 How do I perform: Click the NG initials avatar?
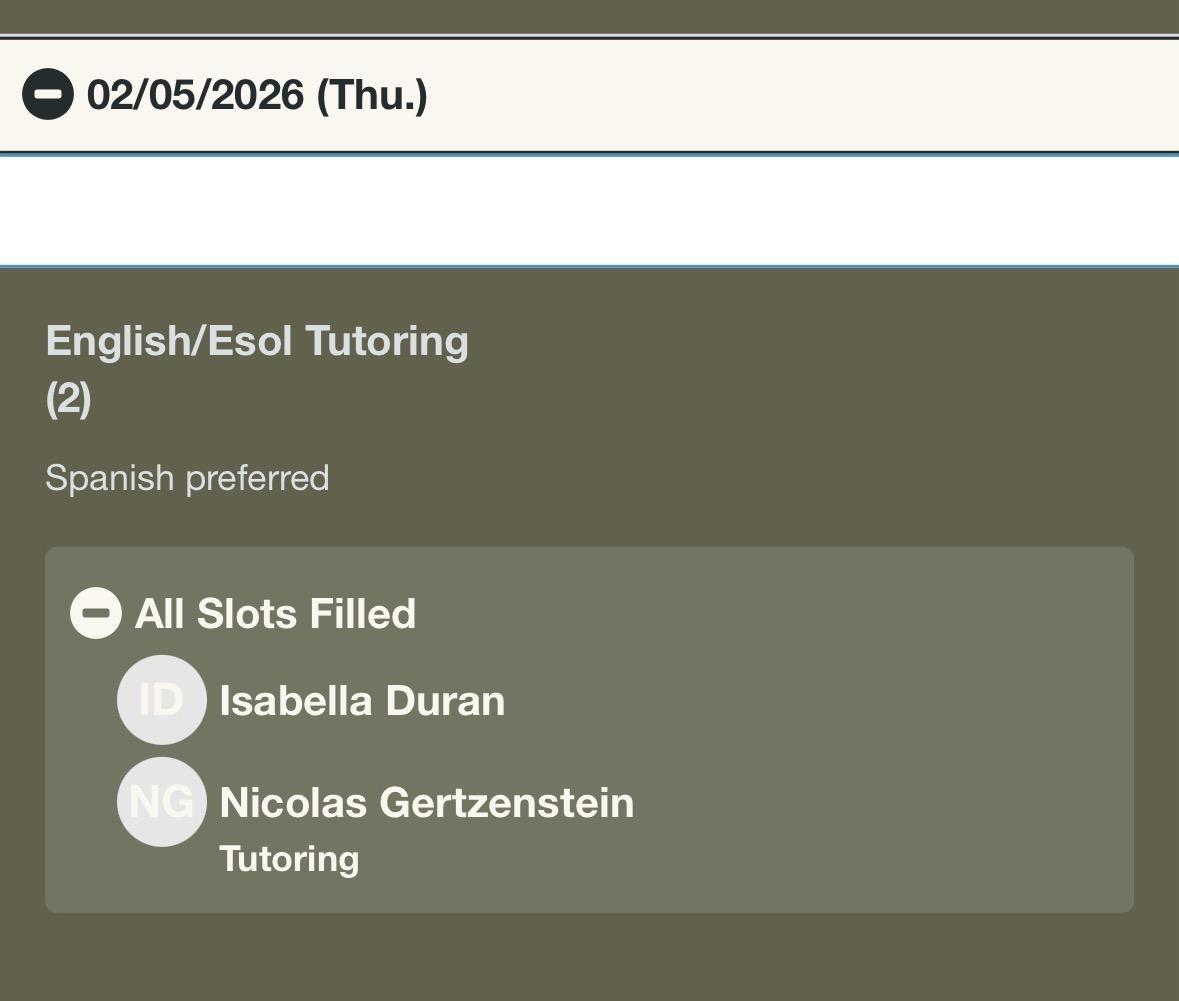pyautogui.click(x=162, y=802)
